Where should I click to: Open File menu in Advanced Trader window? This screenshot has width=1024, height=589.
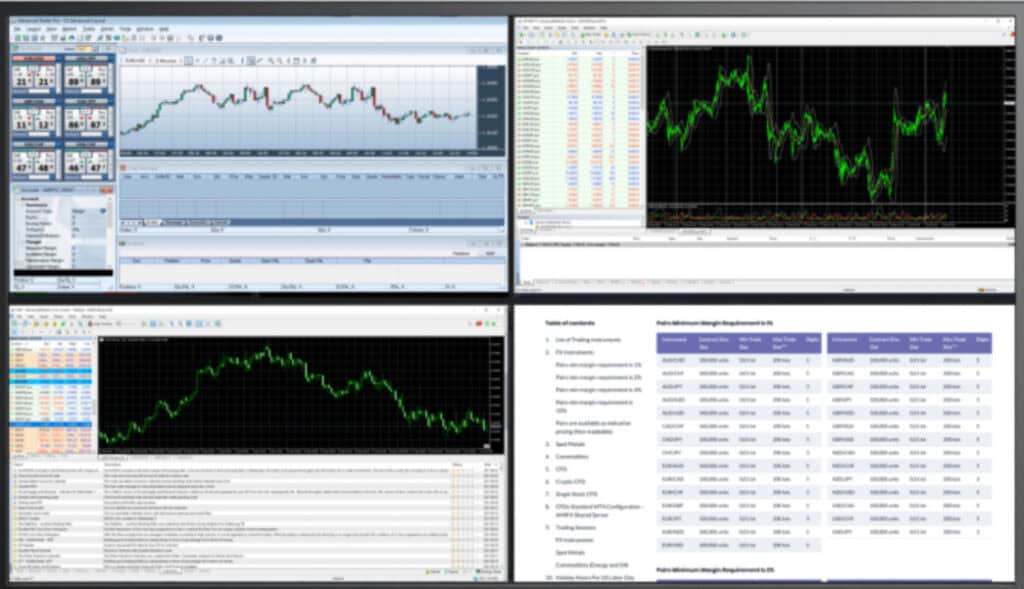(18, 29)
